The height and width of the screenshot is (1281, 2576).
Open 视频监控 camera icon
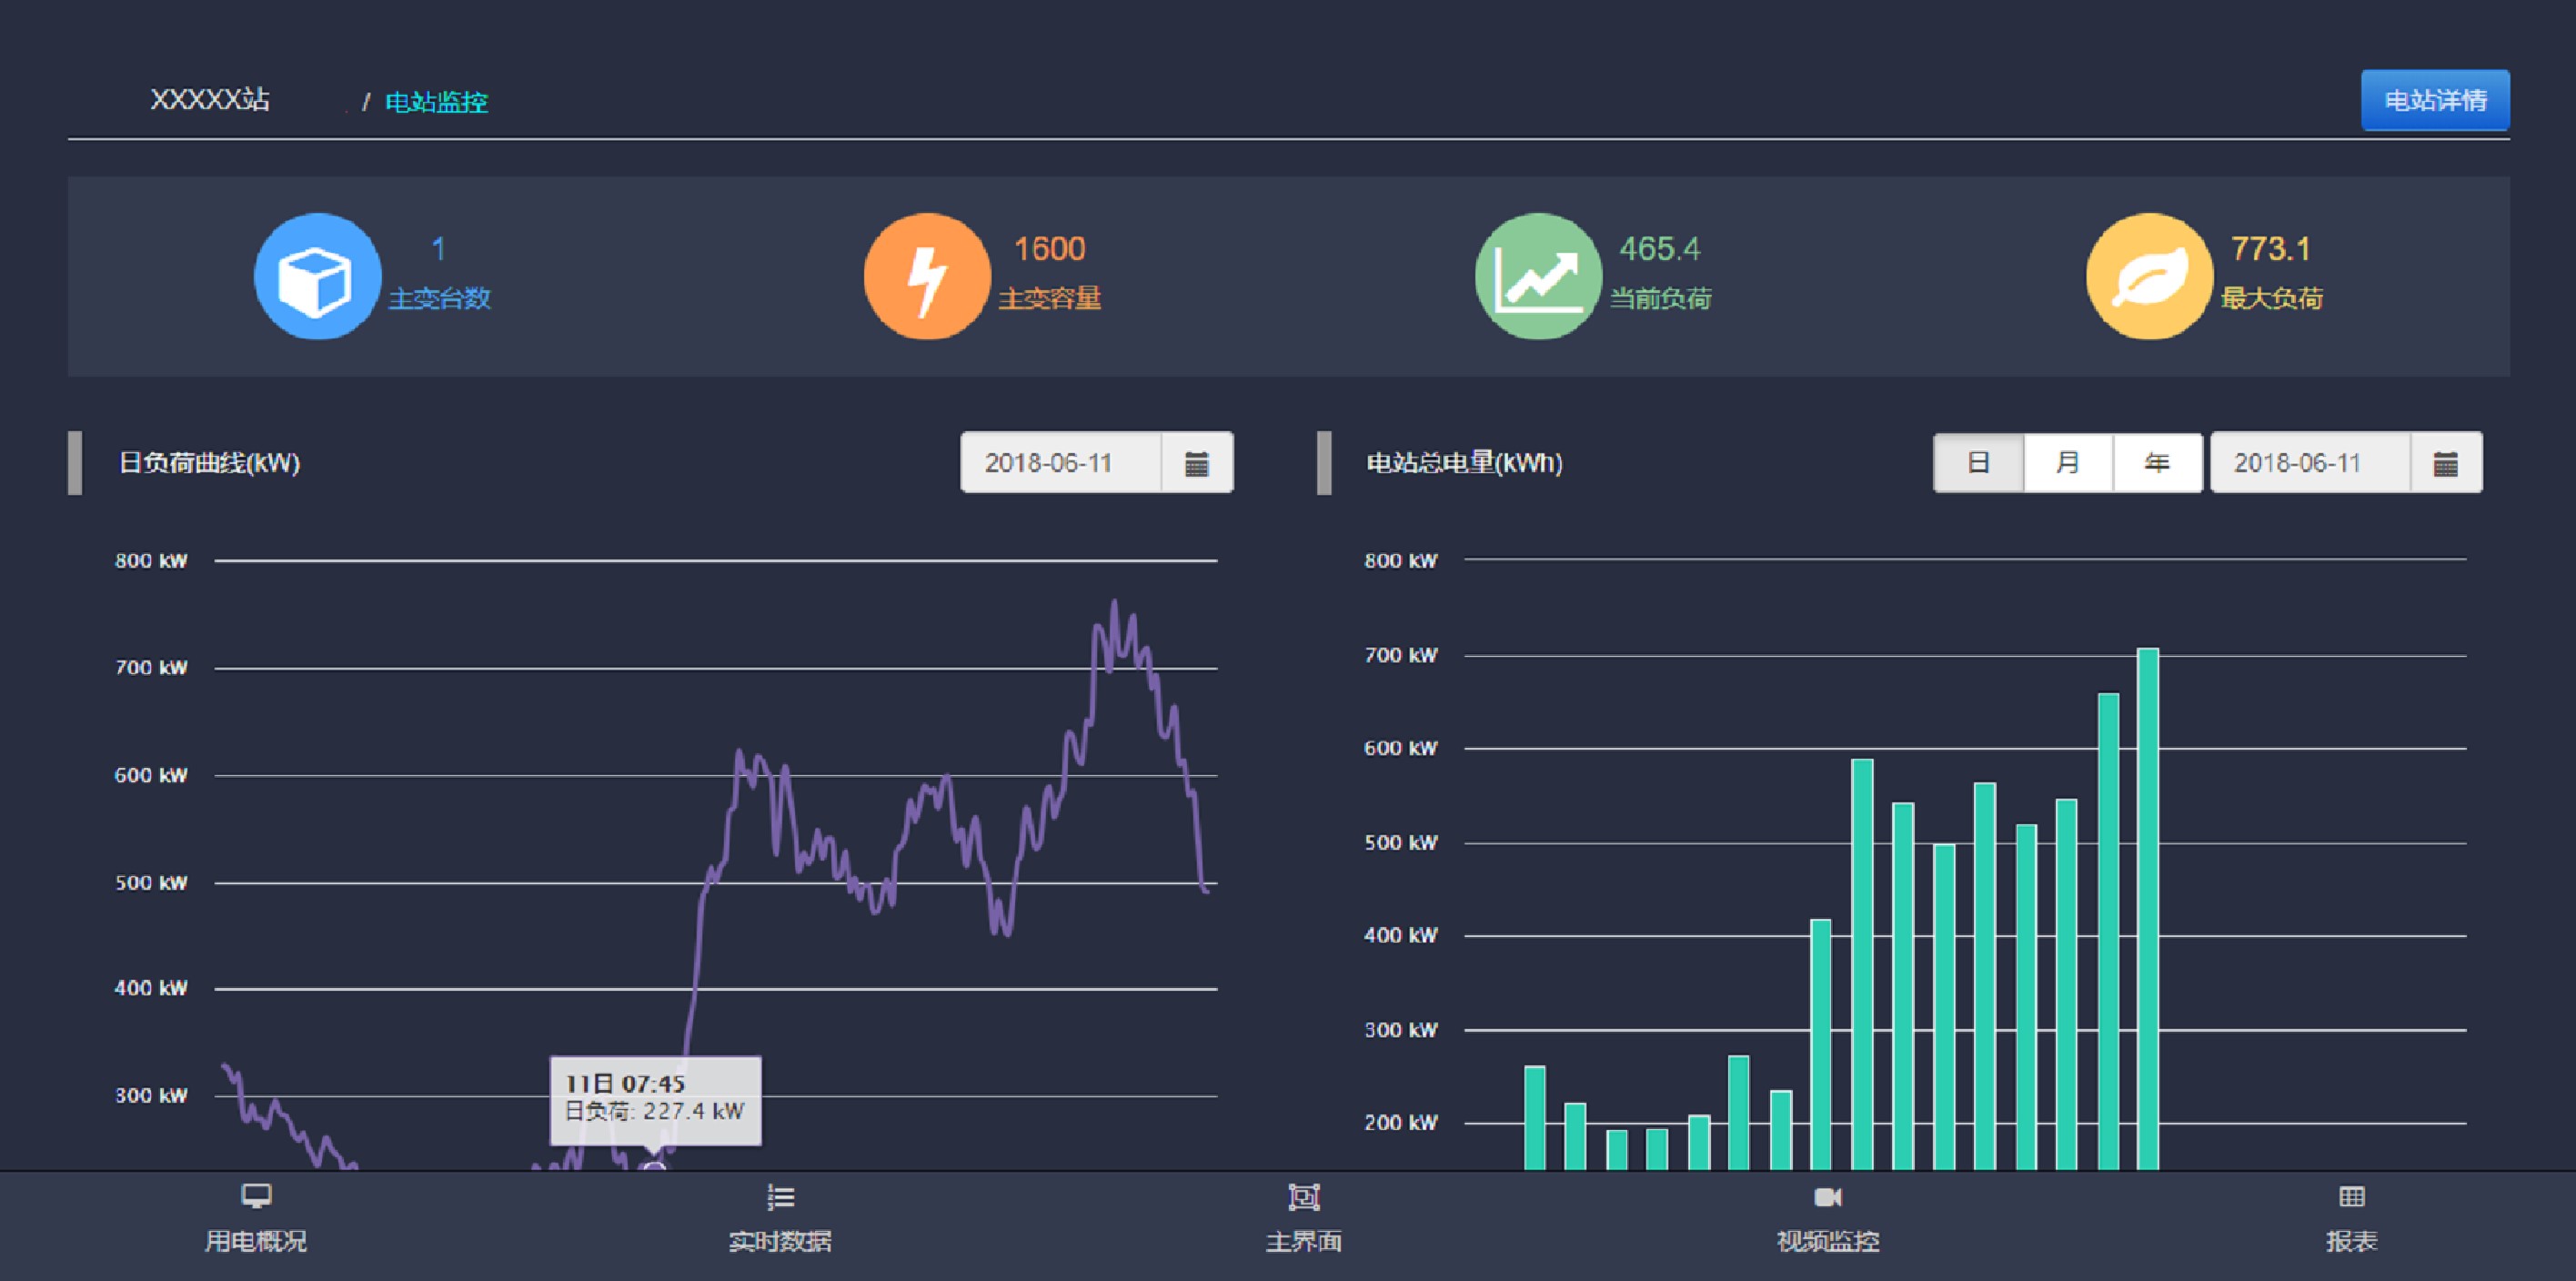point(1827,1197)
